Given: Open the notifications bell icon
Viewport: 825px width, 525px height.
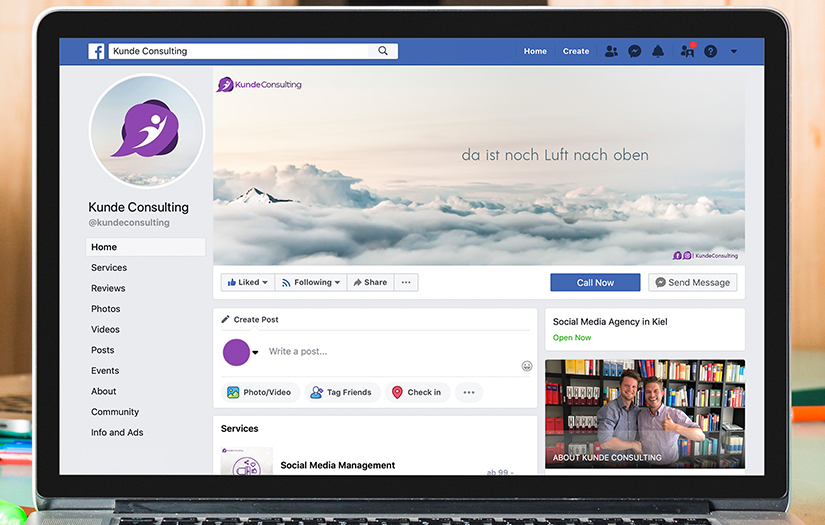Looking at the screenshot, I should [658, 51].
